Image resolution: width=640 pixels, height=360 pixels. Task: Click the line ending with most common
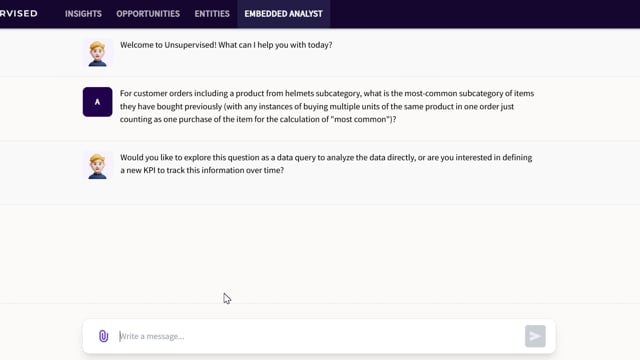pos(258,120)
